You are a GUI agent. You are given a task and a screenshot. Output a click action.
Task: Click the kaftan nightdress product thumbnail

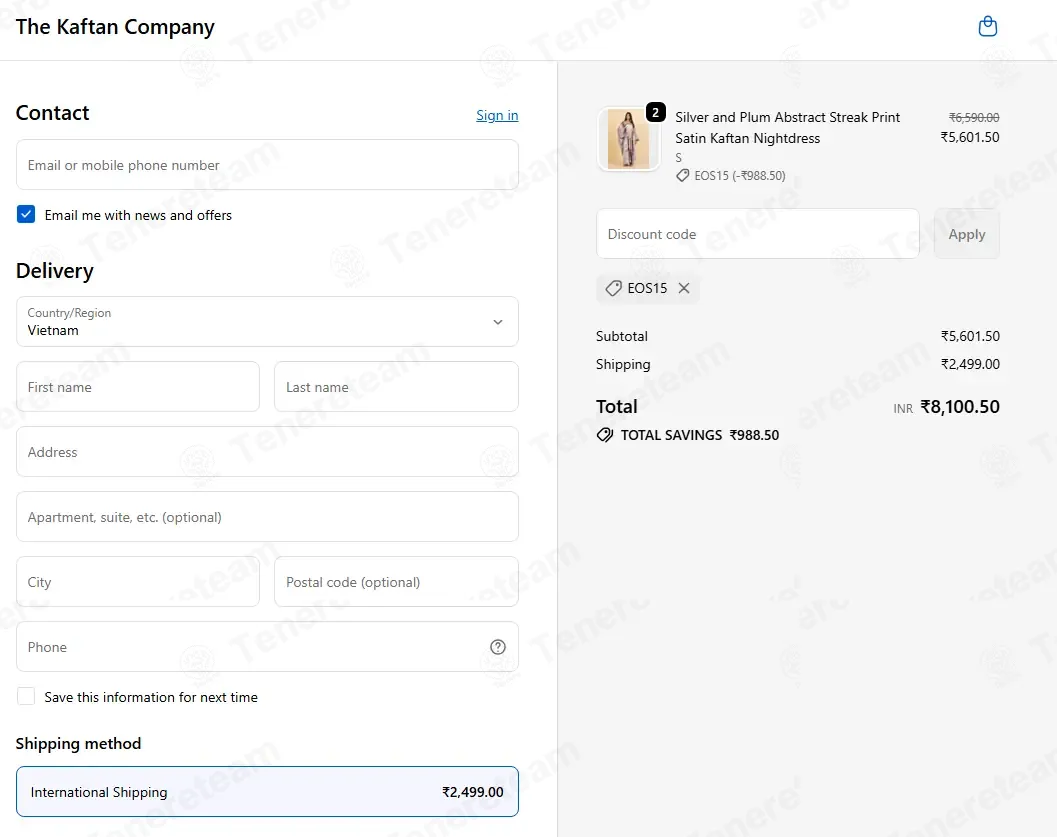click(628, 139)
